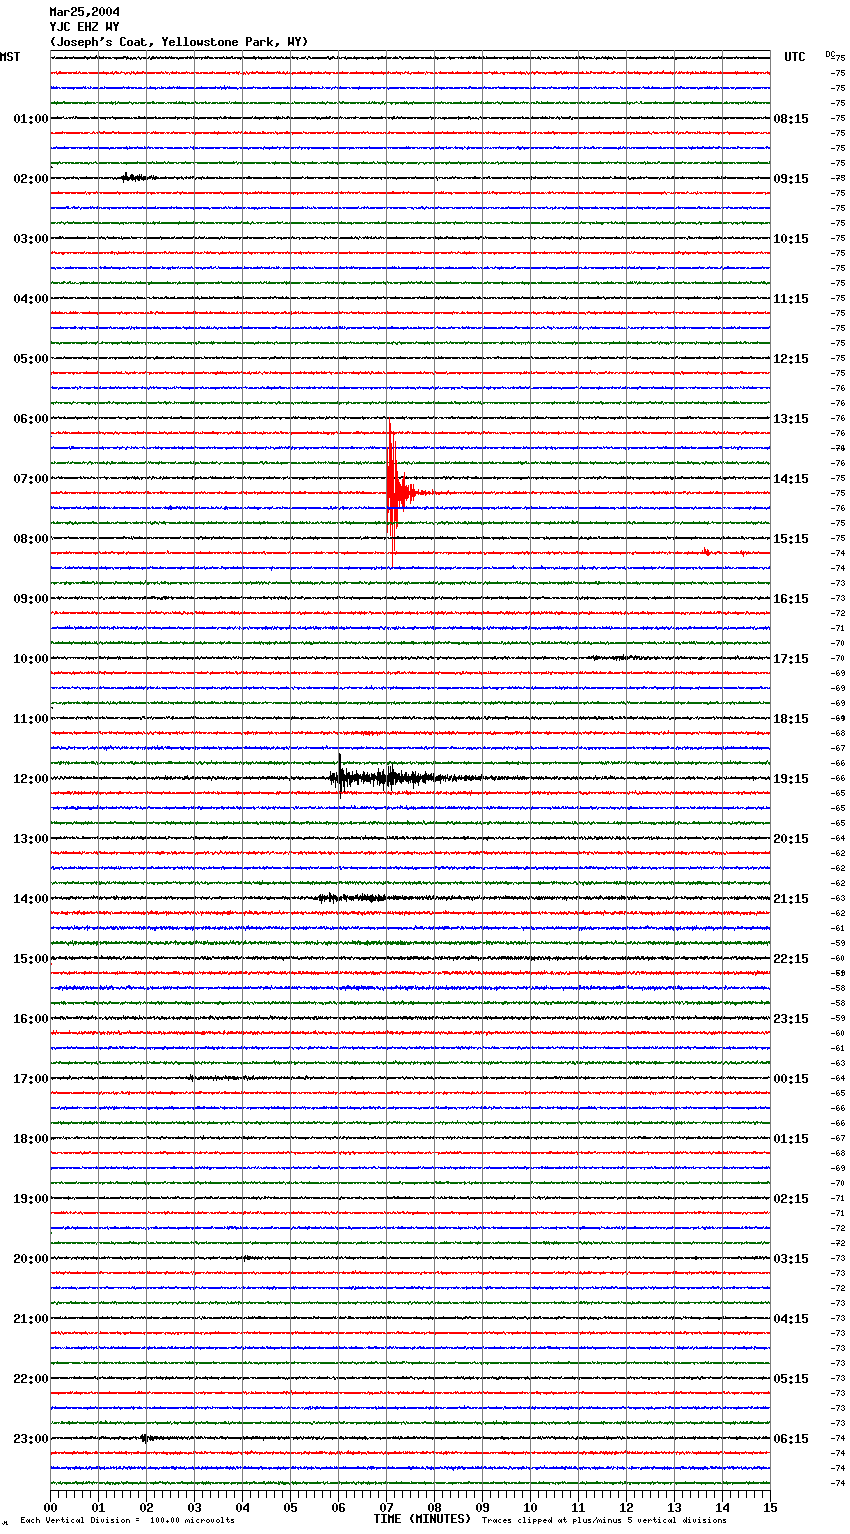Click the TIME (MINUTES) axis title
850x1534 pixels.
coord(422,1519)
